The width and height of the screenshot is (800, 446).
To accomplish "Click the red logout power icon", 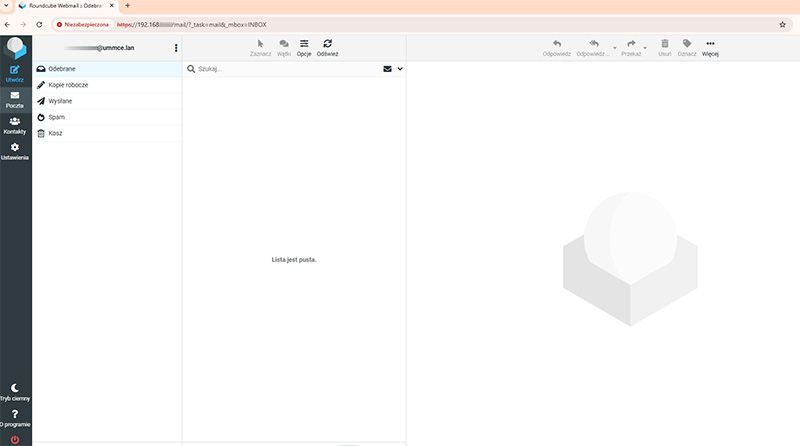I will [x=15, y=440].
